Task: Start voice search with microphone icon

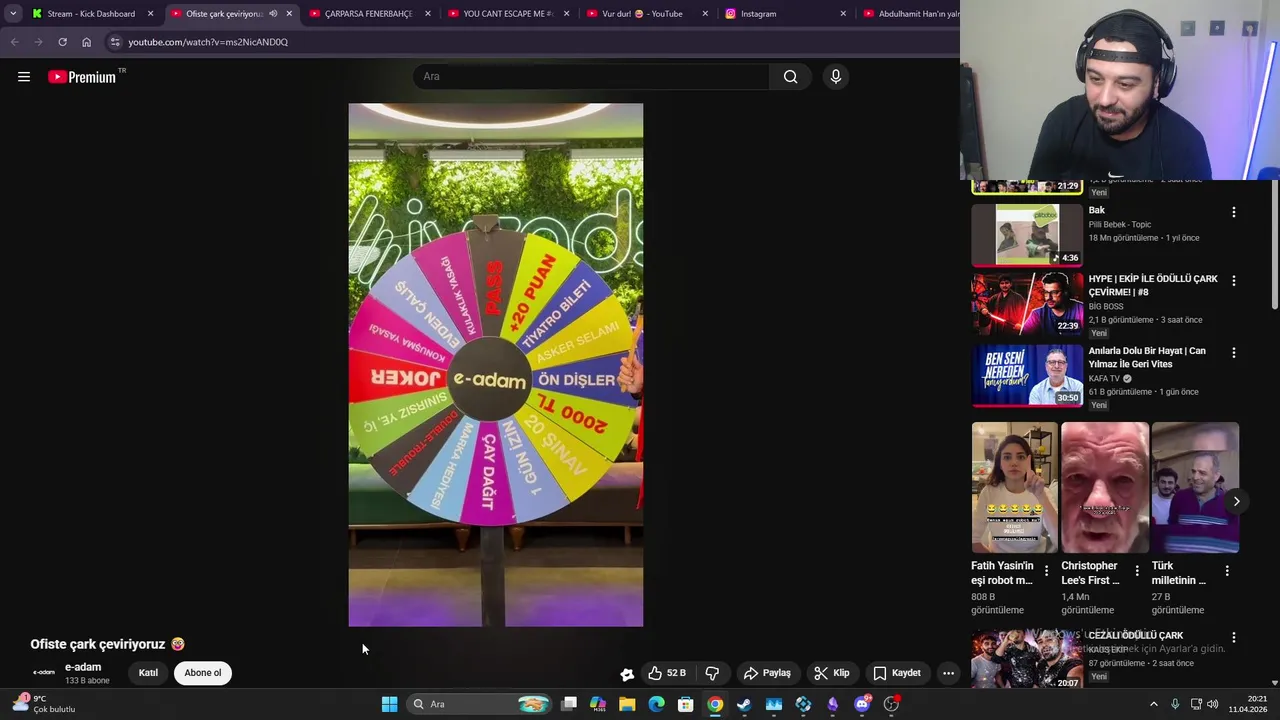Action: [836, 77]
